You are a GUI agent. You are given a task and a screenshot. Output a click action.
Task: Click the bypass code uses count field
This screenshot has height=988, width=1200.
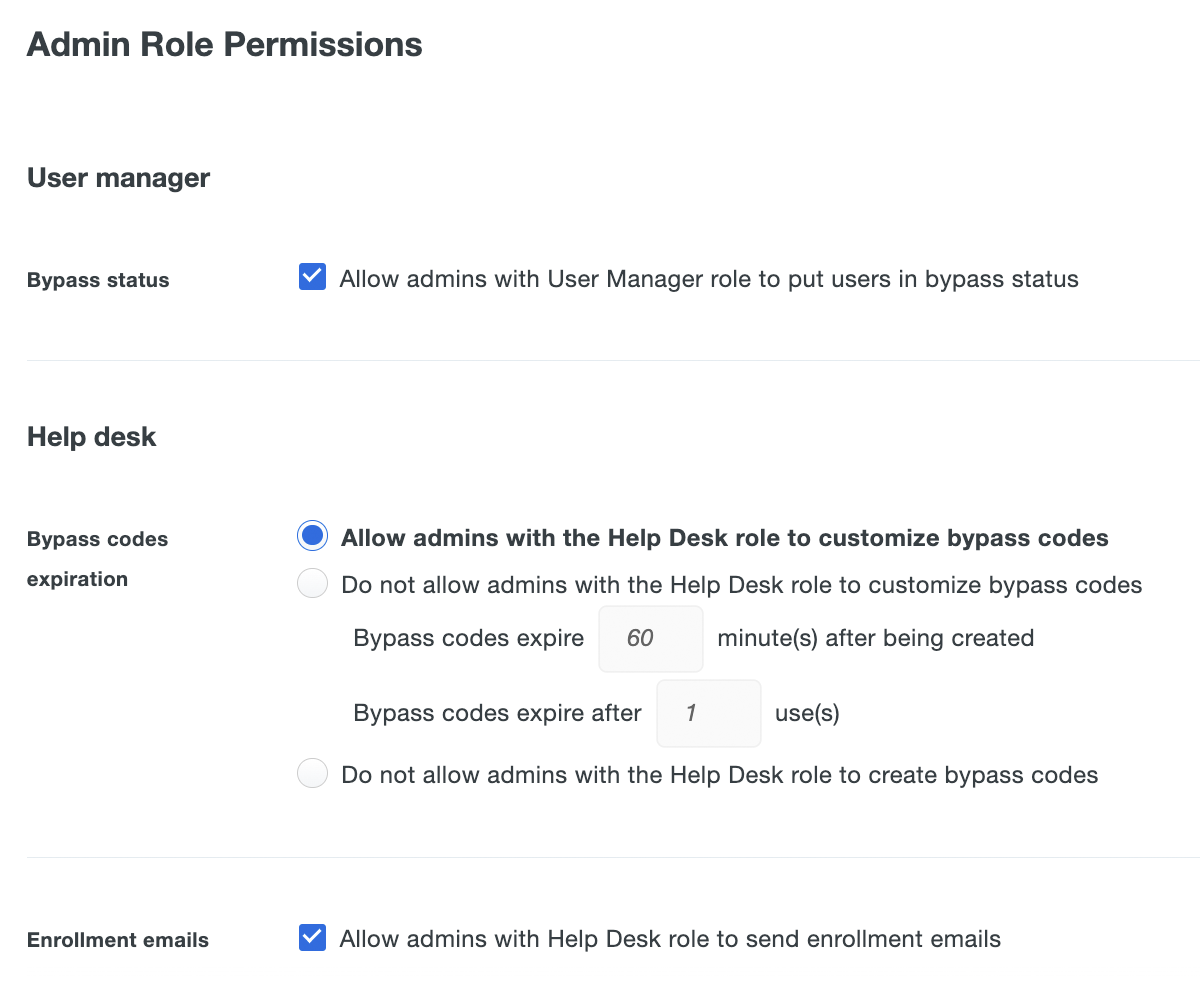(x=708, y=714)
